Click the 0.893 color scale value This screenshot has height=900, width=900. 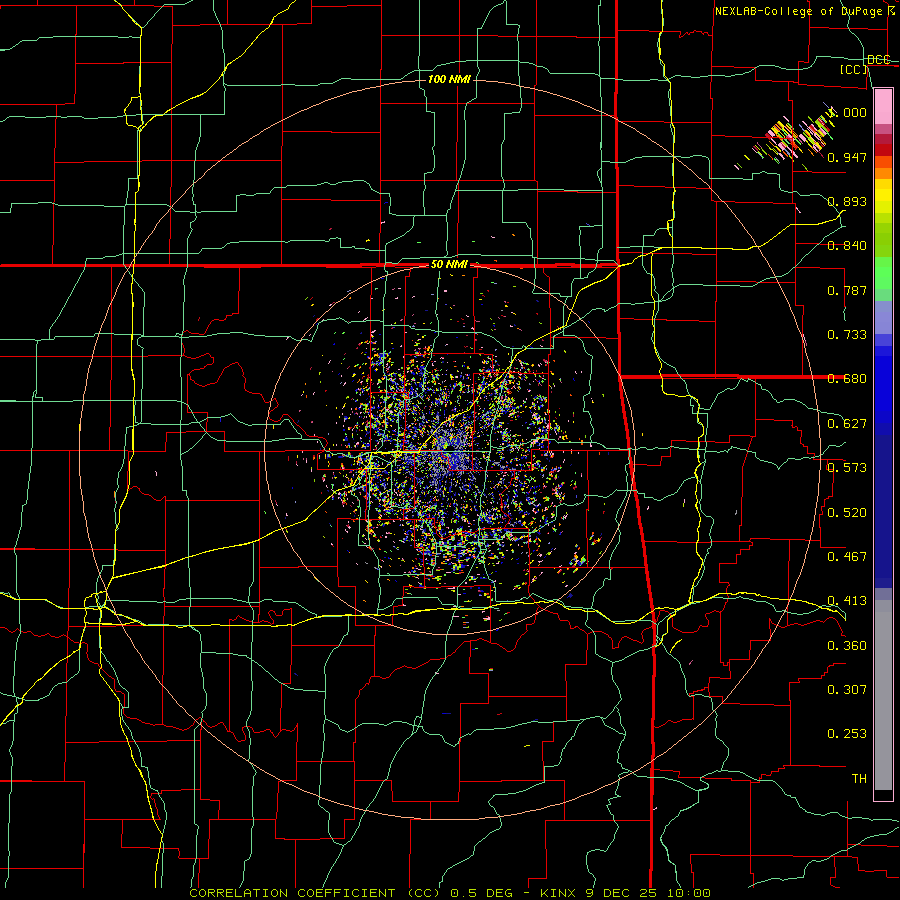pos(847,201)
